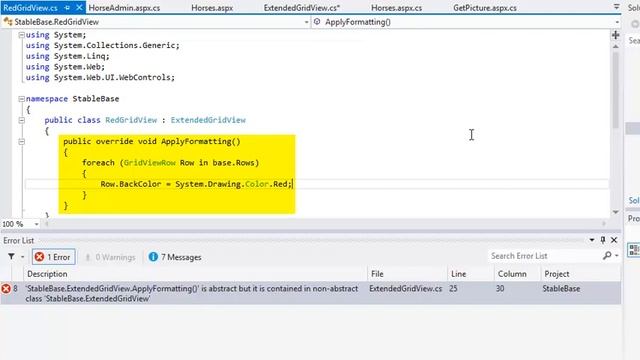Click the StableBase project cell
The image size is (640, 360).
(x=561, y=289)
